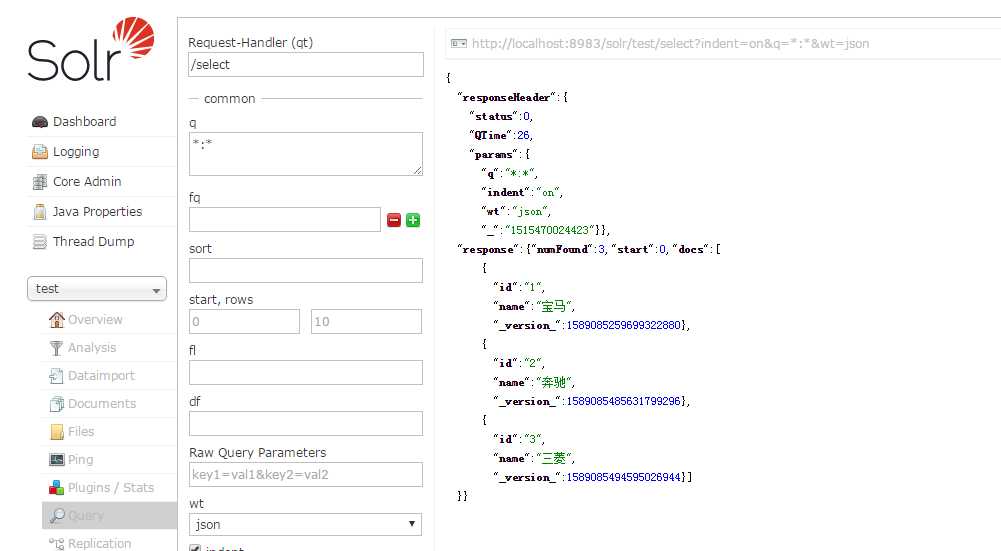Click the Thread Dump icon
The image size is (1001, 551).
click(40, 242)
